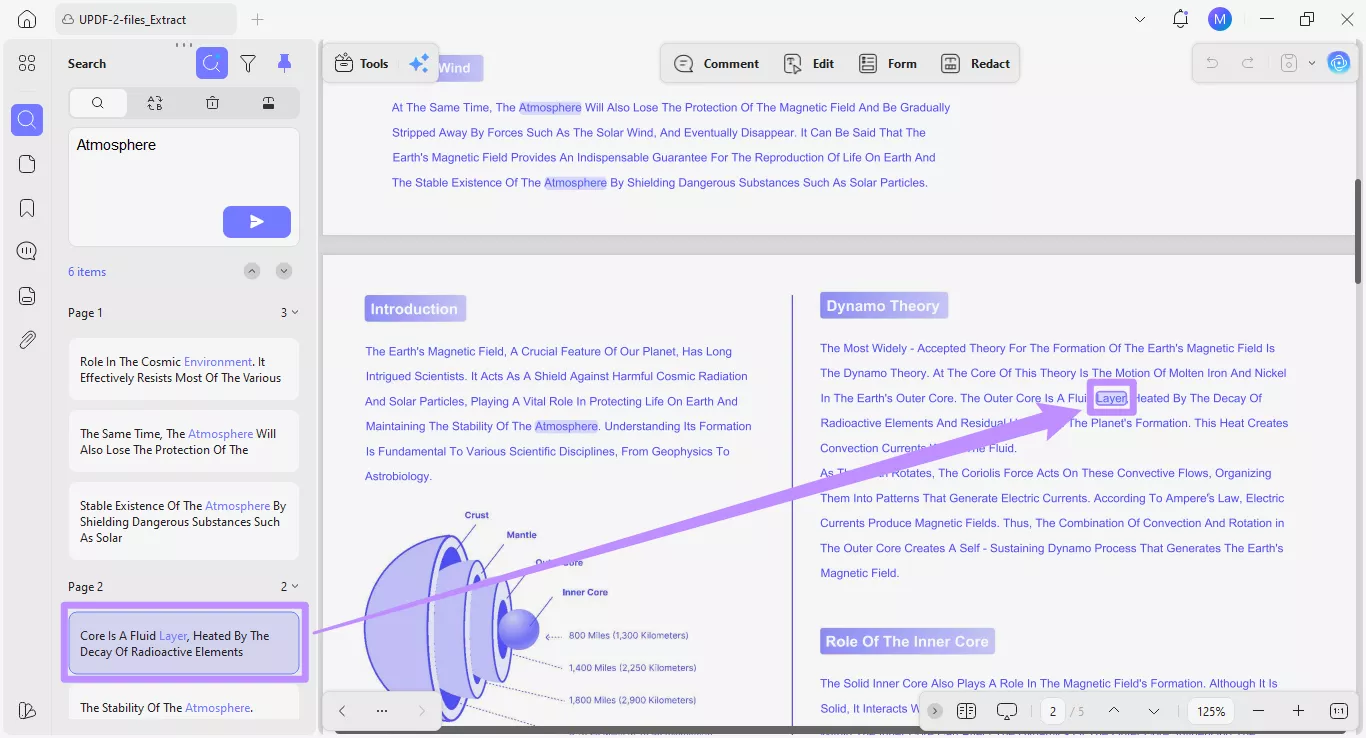Select the Search and Replace icon
The image size is (1366, 738).
tap(155, 102)
